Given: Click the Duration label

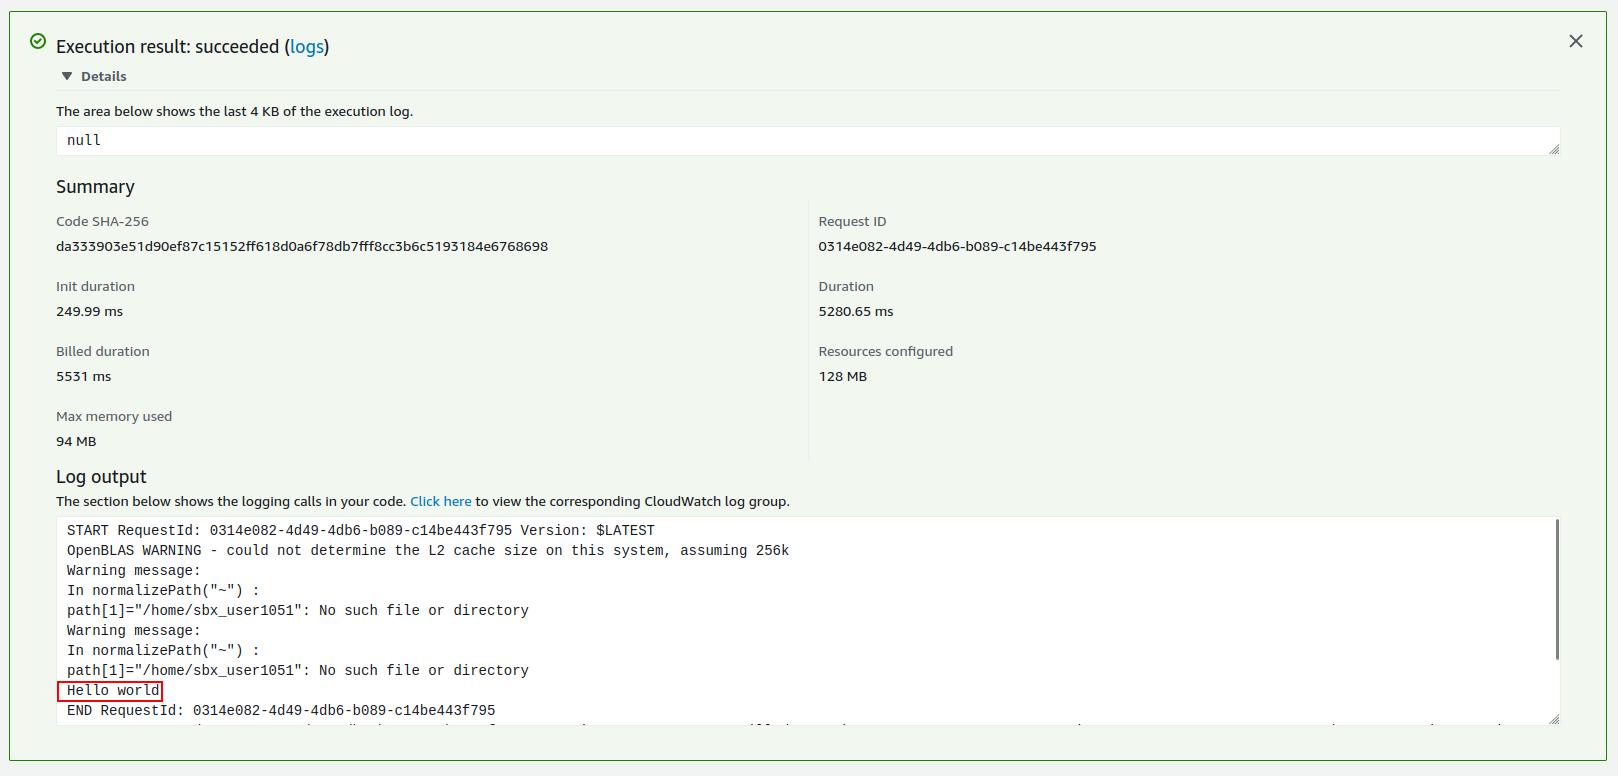Looking at the screenshot, I should (x=846, y=287).
